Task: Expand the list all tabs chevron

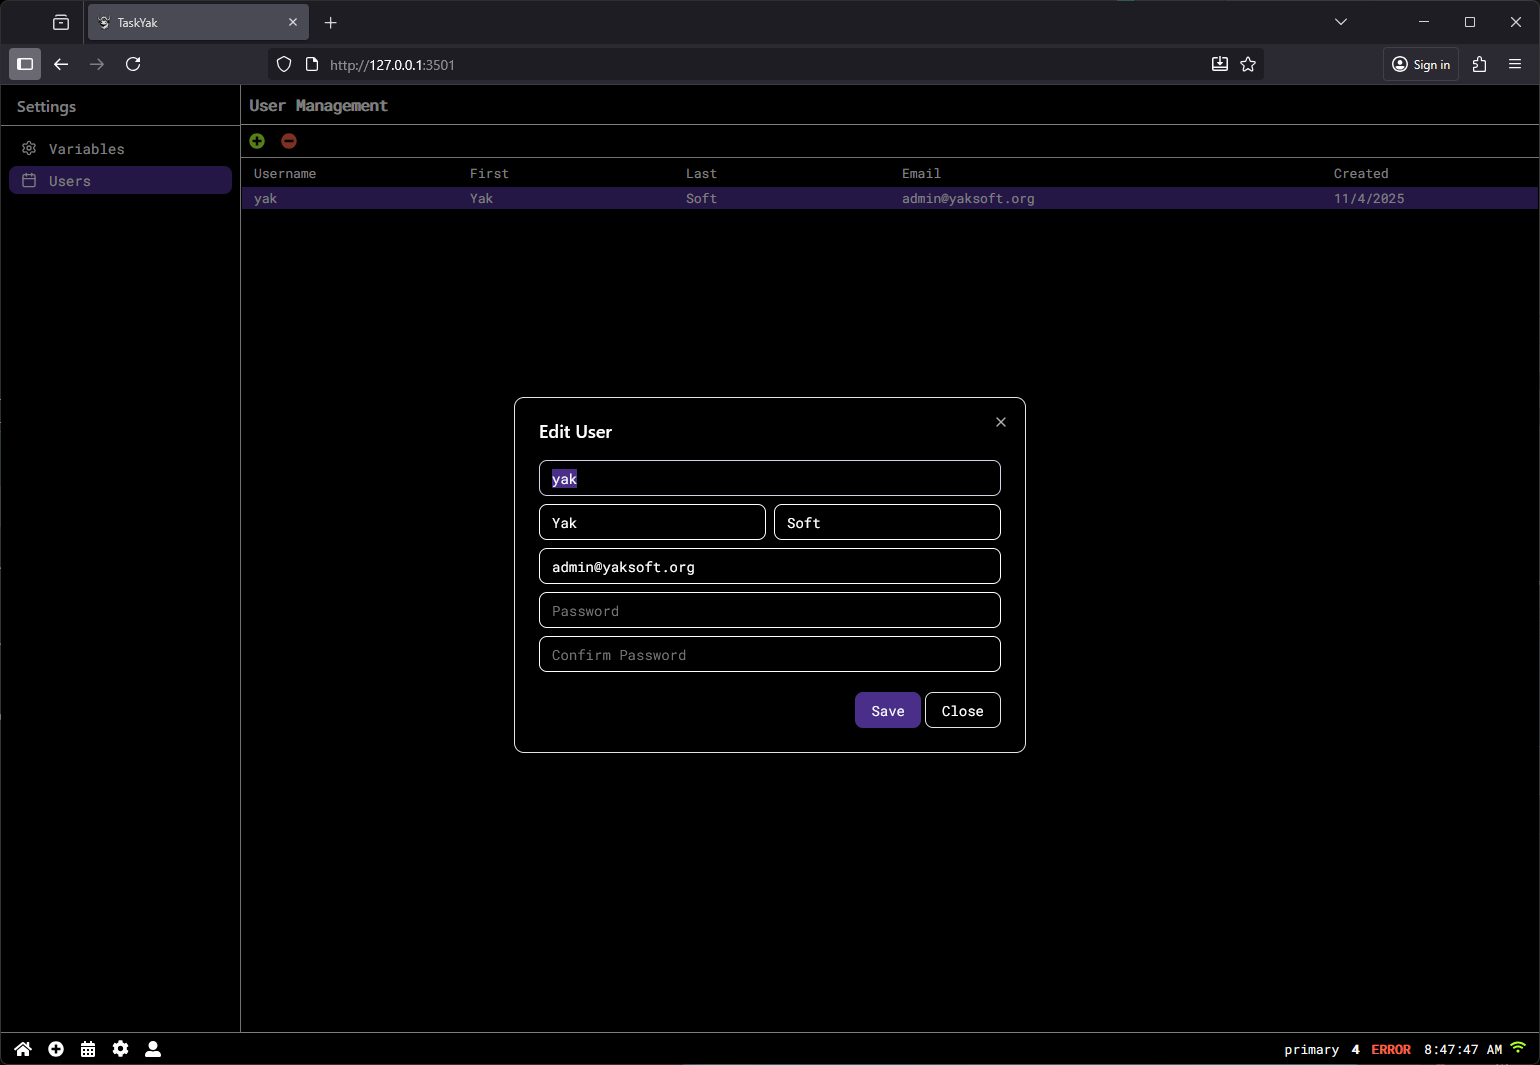Action: [1341, 22]
